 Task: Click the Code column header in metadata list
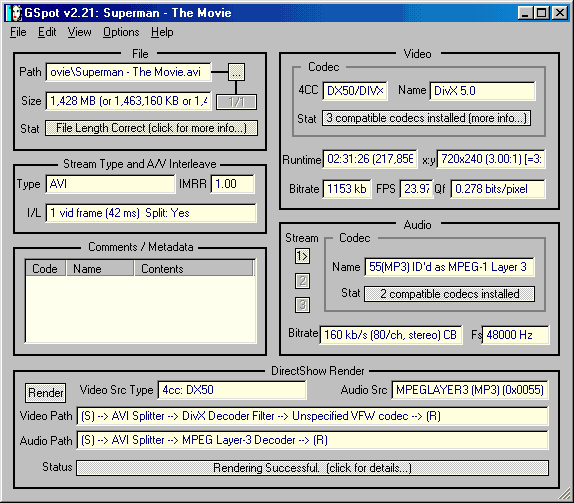45,268
